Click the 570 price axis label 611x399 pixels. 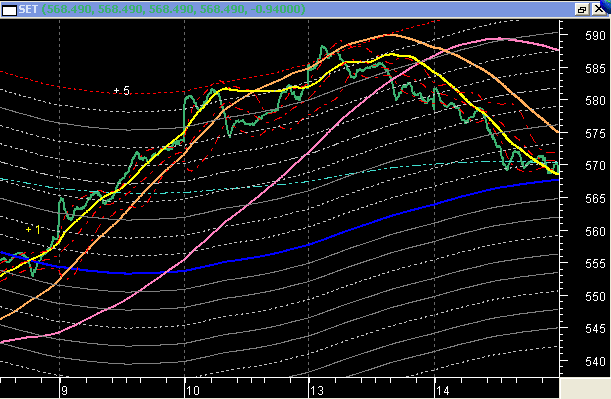595,166
